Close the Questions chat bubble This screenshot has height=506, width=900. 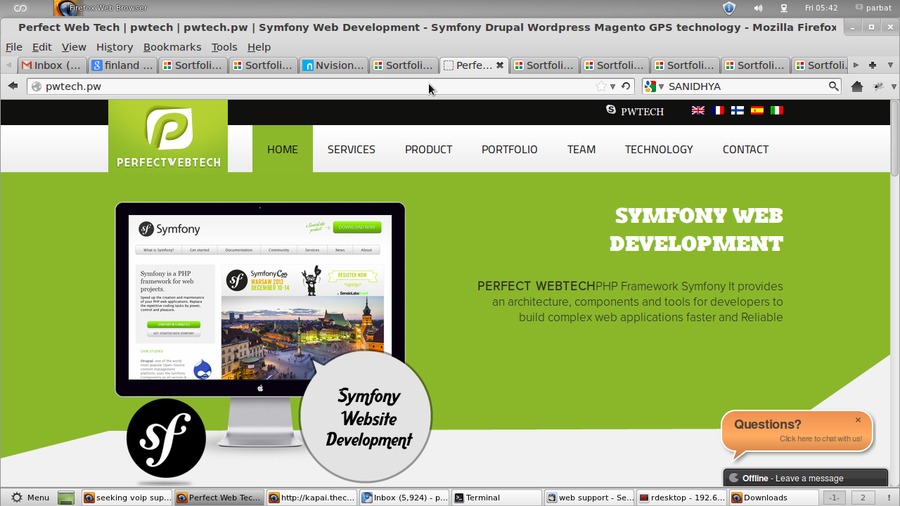pyautogui.click(x=858, y=420)
